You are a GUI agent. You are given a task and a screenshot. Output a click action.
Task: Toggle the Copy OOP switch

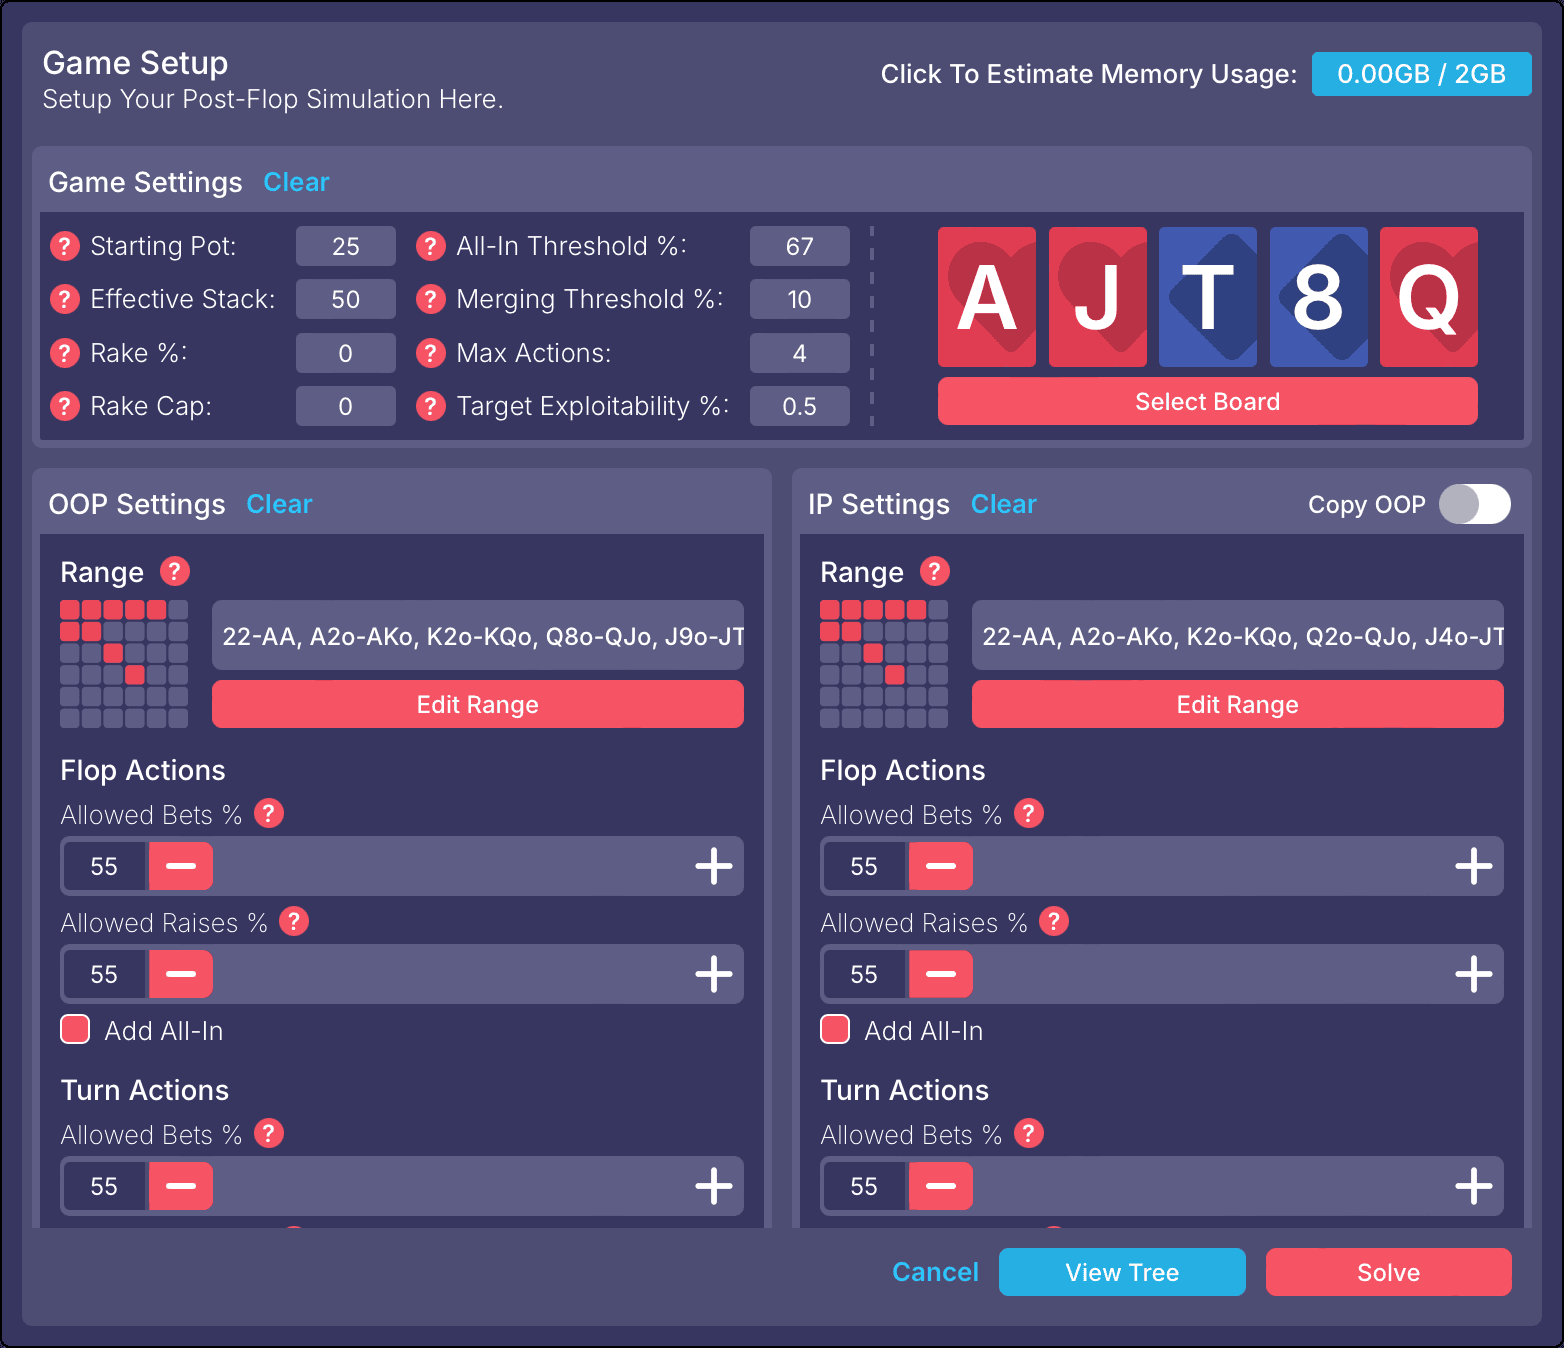click(1474, 504)
